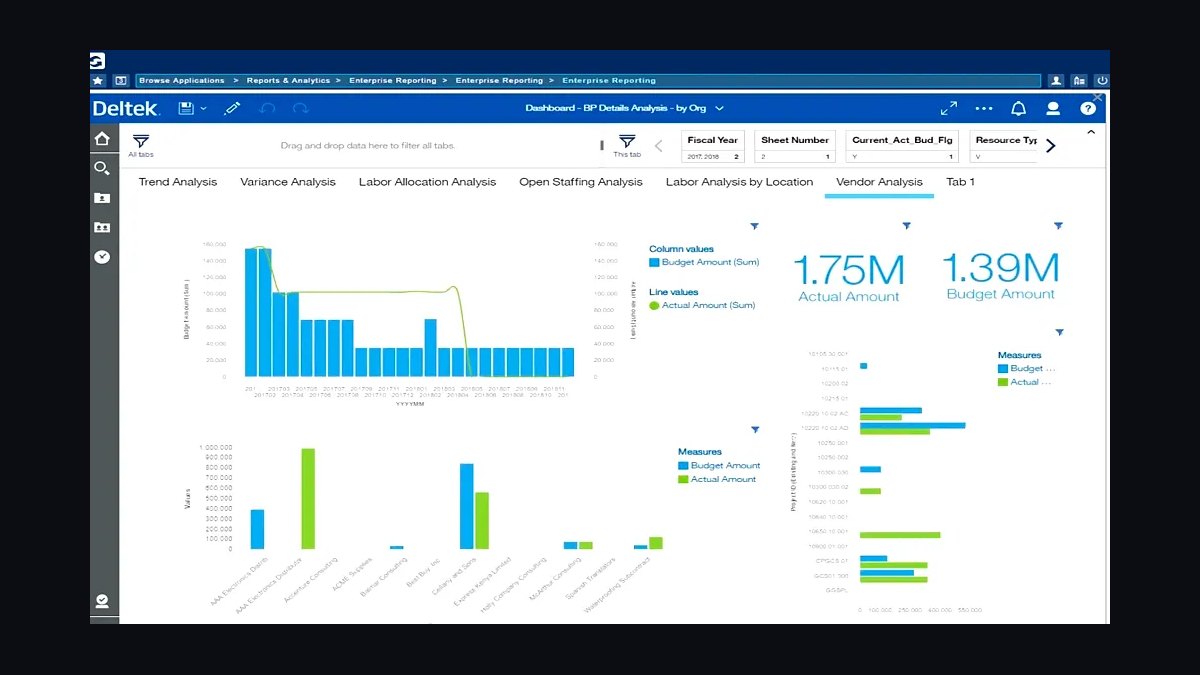Click the drag and drop all-tabs filter area

368,146
